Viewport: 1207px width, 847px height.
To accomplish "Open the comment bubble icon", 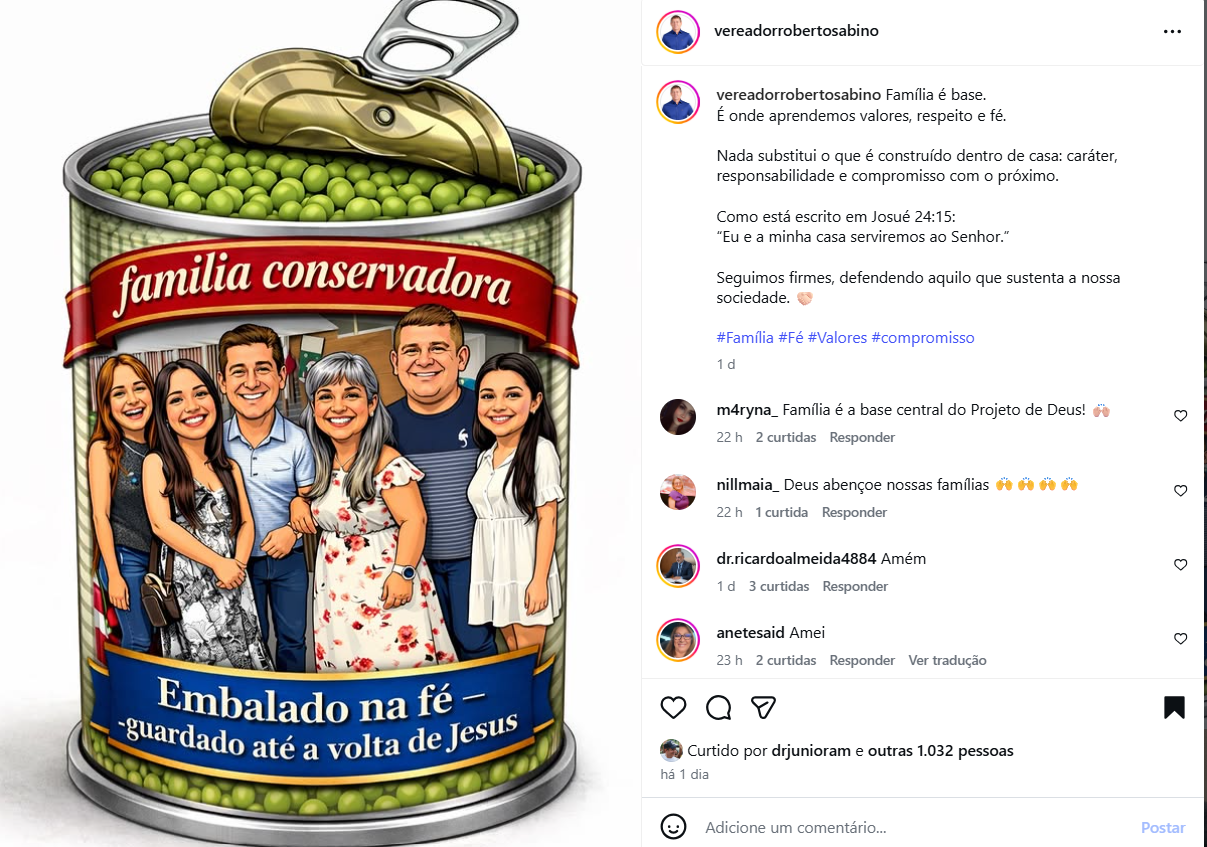I will pyautogui.click(x=718, y=708).
